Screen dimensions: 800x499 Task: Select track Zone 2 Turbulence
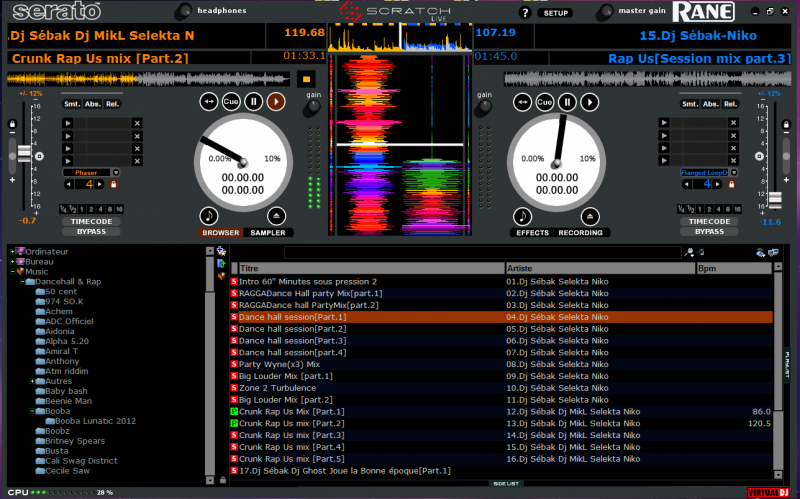(x=278, y=387)
